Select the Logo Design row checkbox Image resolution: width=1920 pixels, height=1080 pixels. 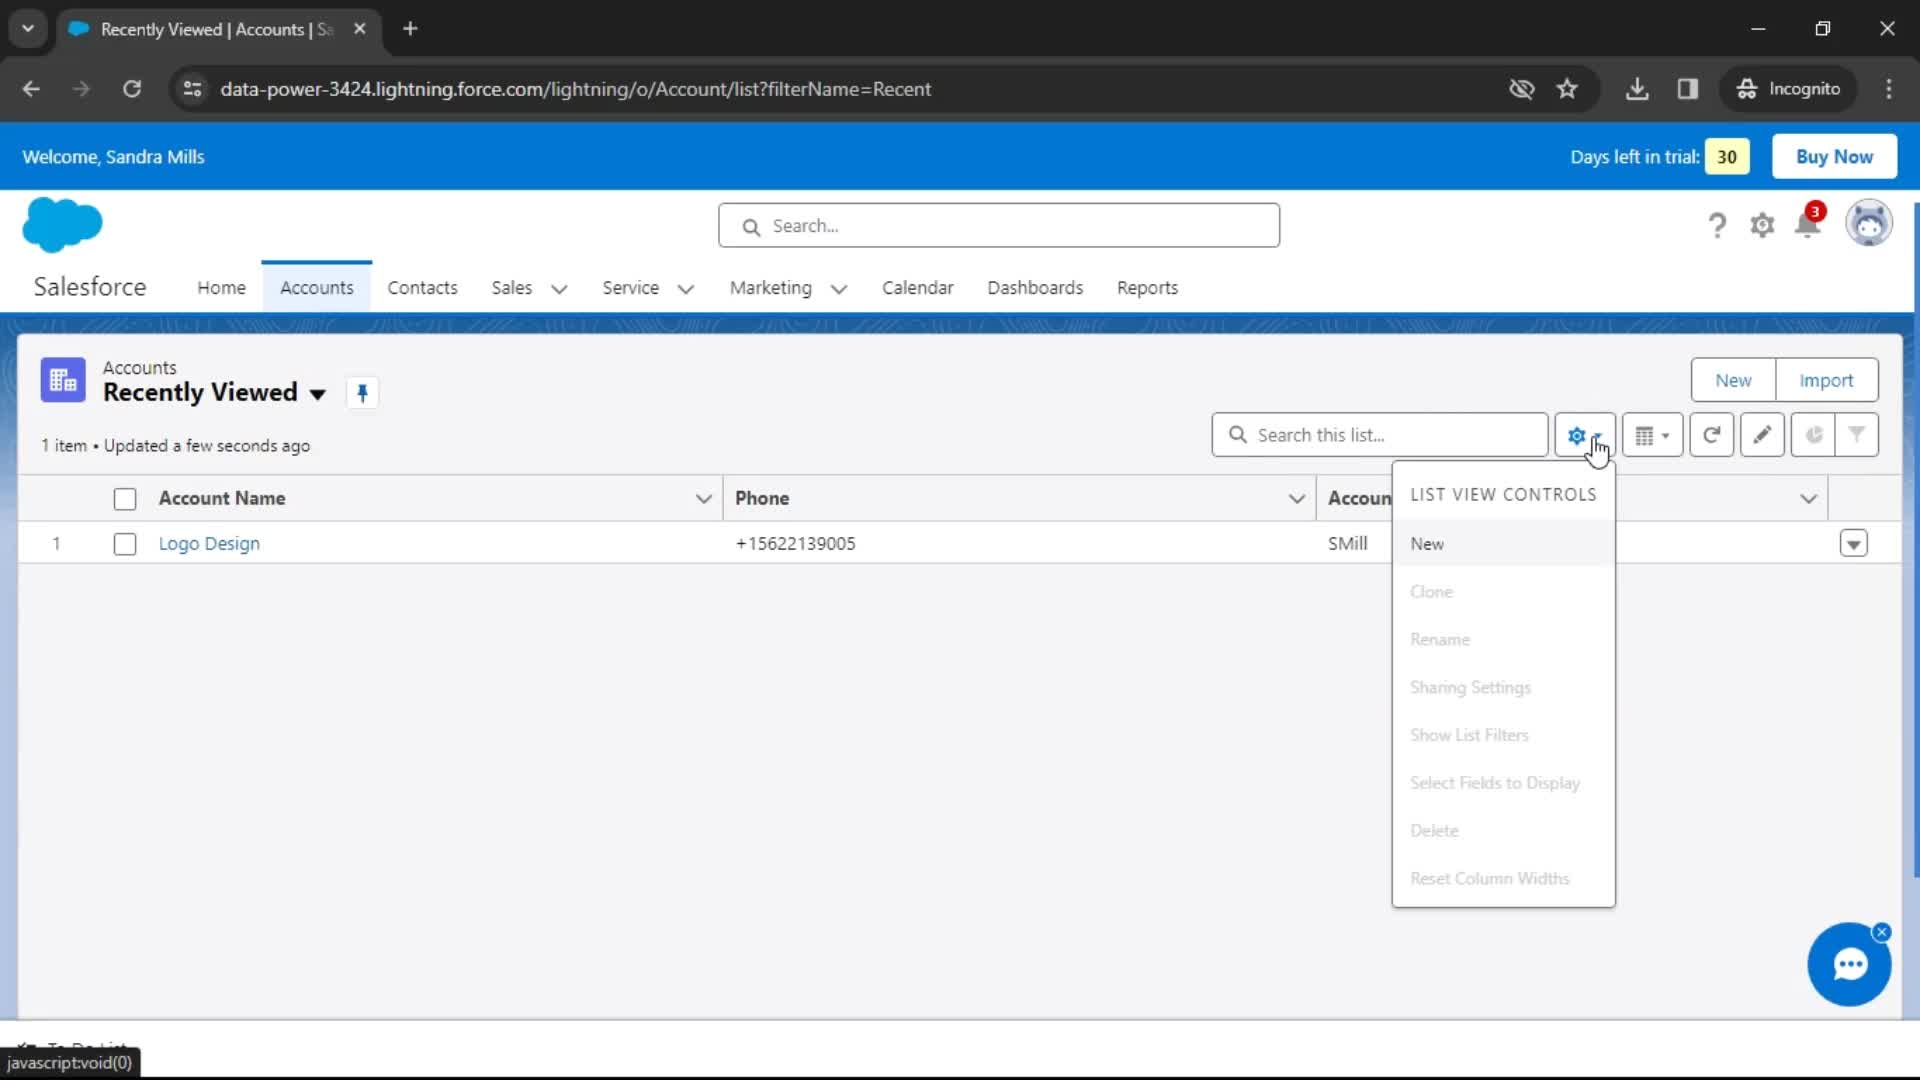pyautogui.click(x=125, y=544)
